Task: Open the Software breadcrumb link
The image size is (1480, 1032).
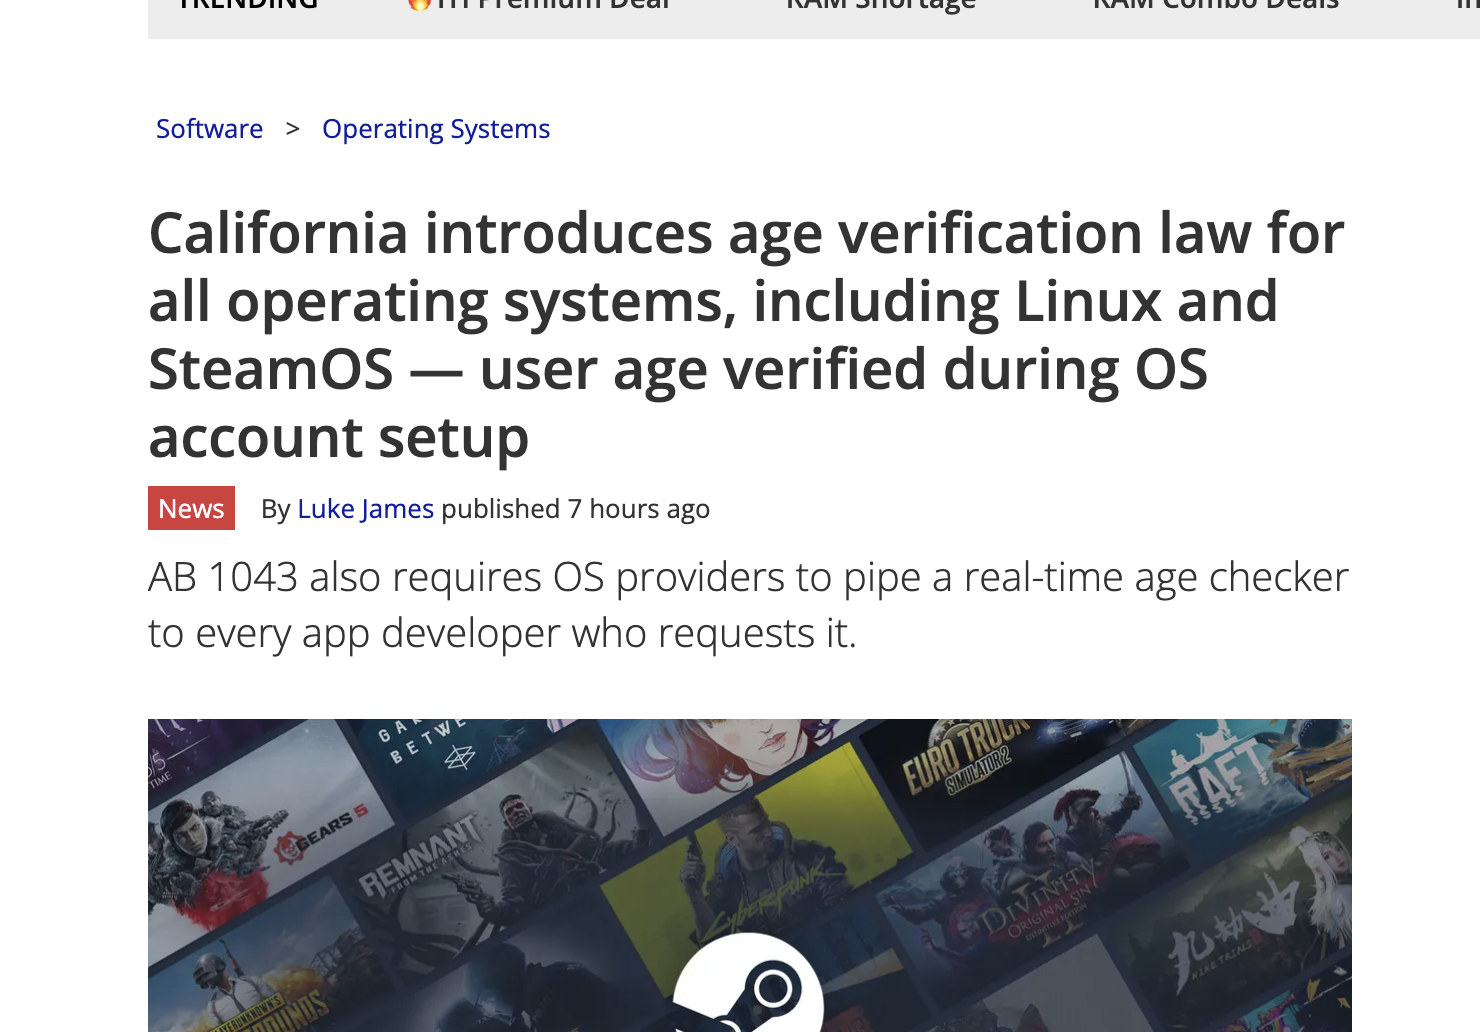Action: point(209,129)
